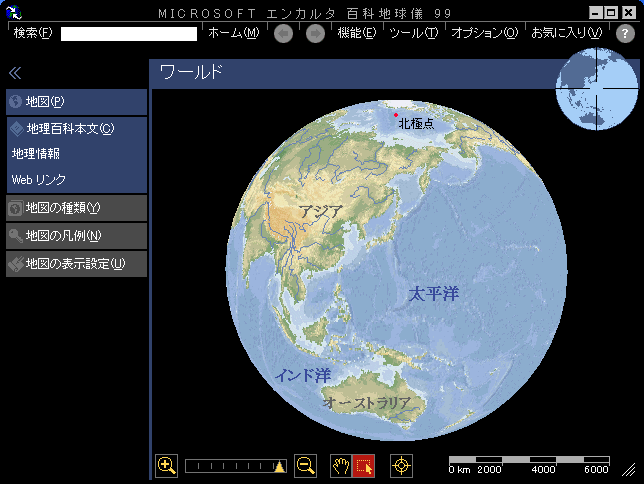Click the zoom level slider thumb
The height and width of the screenshot is (484, 644).
pos(280,466)
